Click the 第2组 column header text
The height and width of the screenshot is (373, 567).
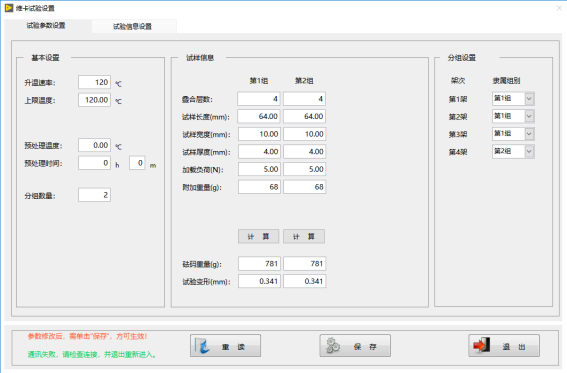(x=304, y=81)
